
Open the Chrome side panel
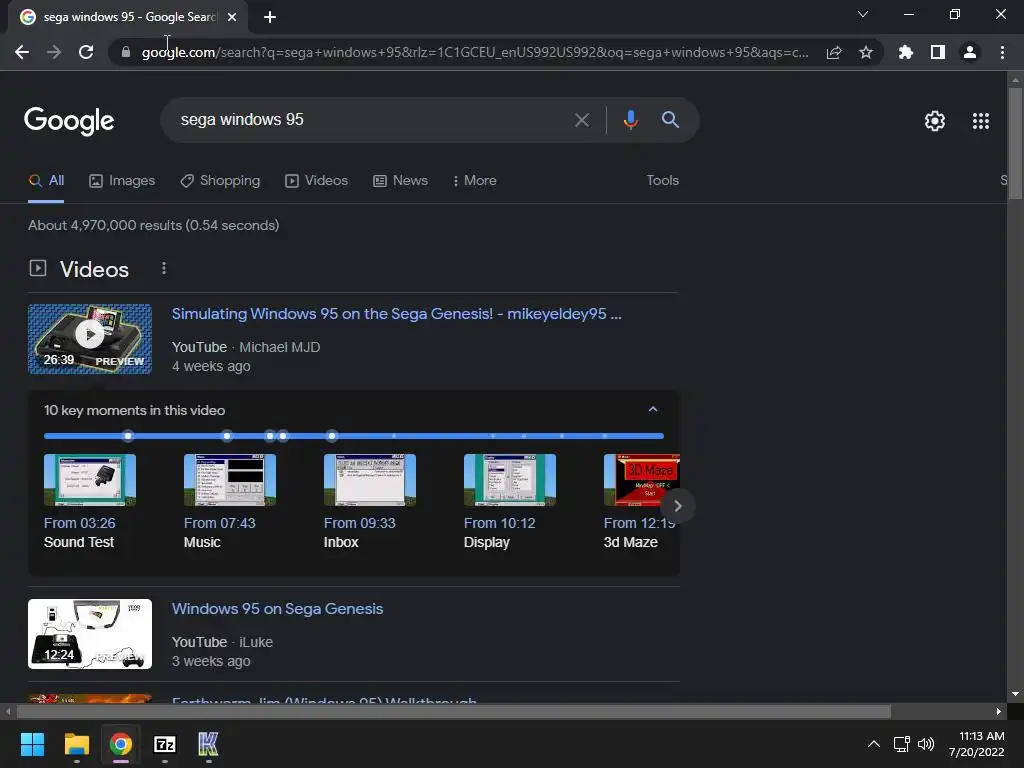pyautogui.click(x=938, y=52)
